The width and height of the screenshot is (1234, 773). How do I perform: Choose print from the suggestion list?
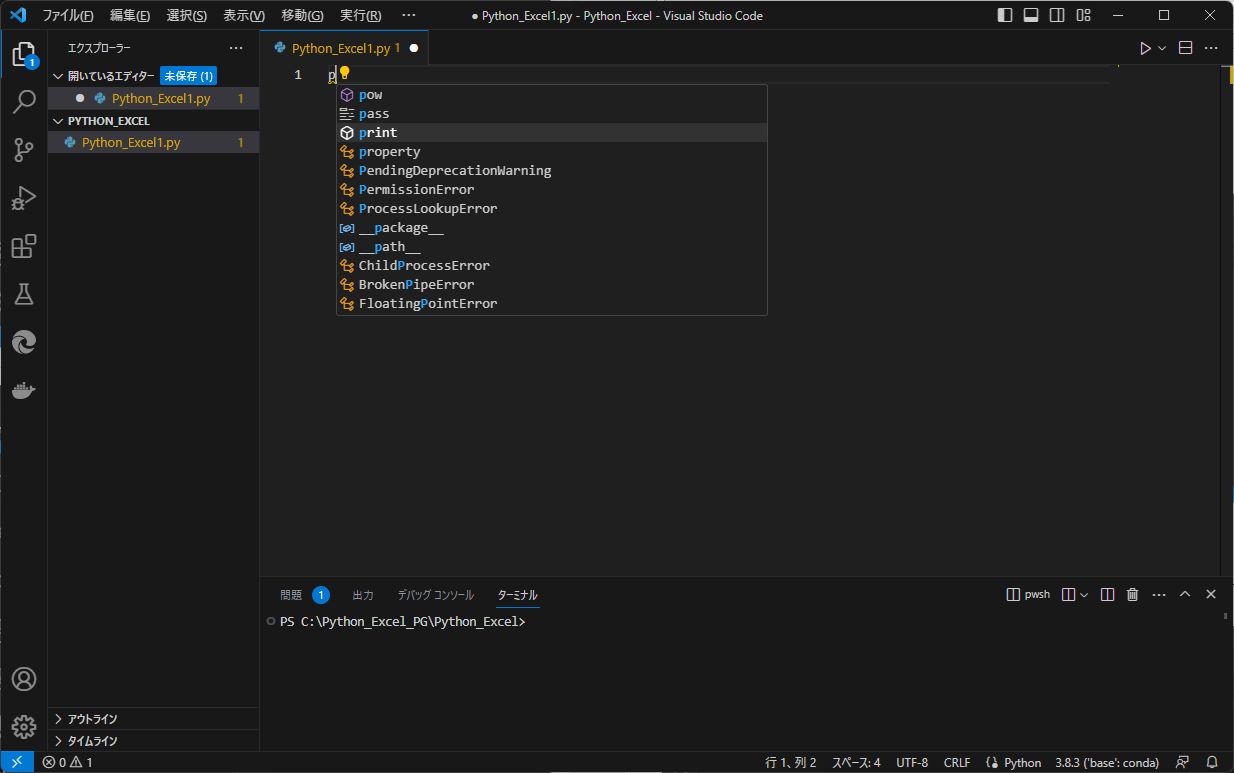coord(552,133)
